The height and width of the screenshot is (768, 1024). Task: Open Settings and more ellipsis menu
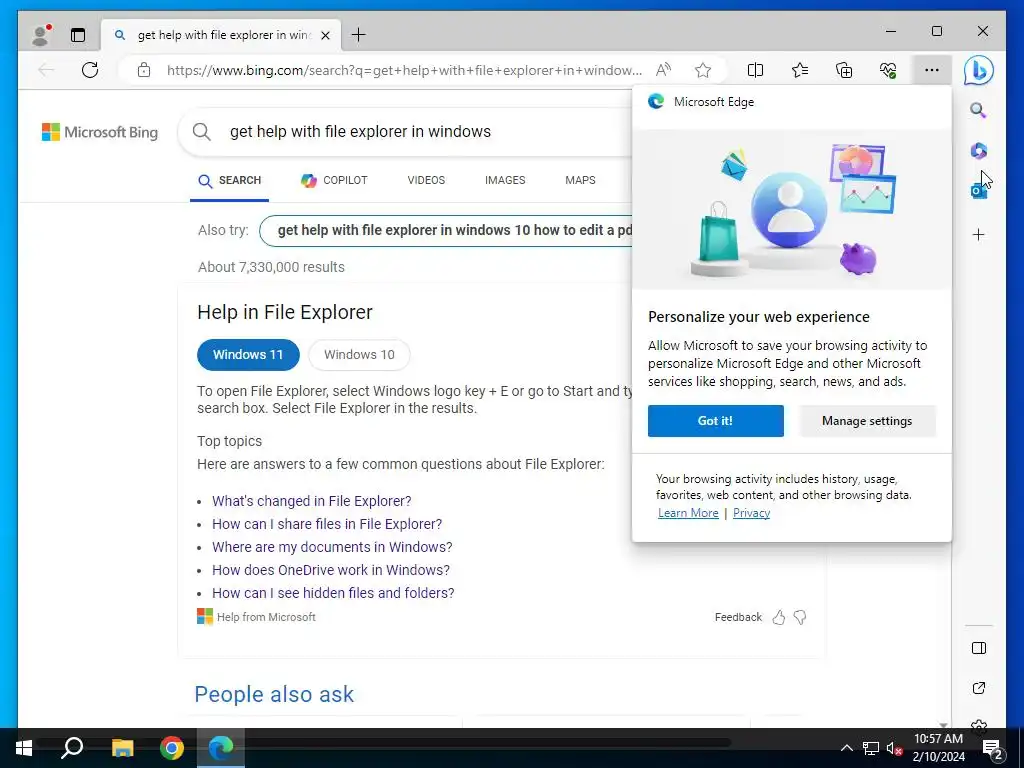click(932, 70)
